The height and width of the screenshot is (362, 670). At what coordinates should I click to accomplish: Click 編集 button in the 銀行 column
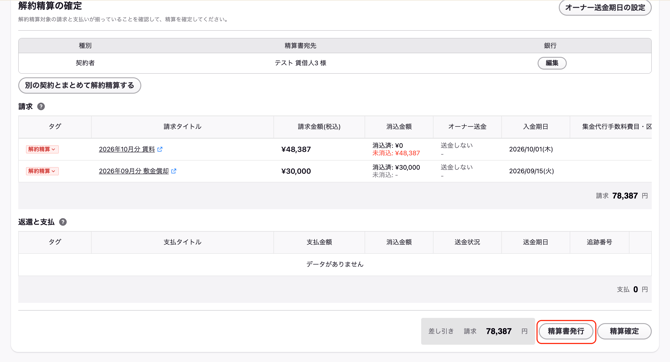552,63
